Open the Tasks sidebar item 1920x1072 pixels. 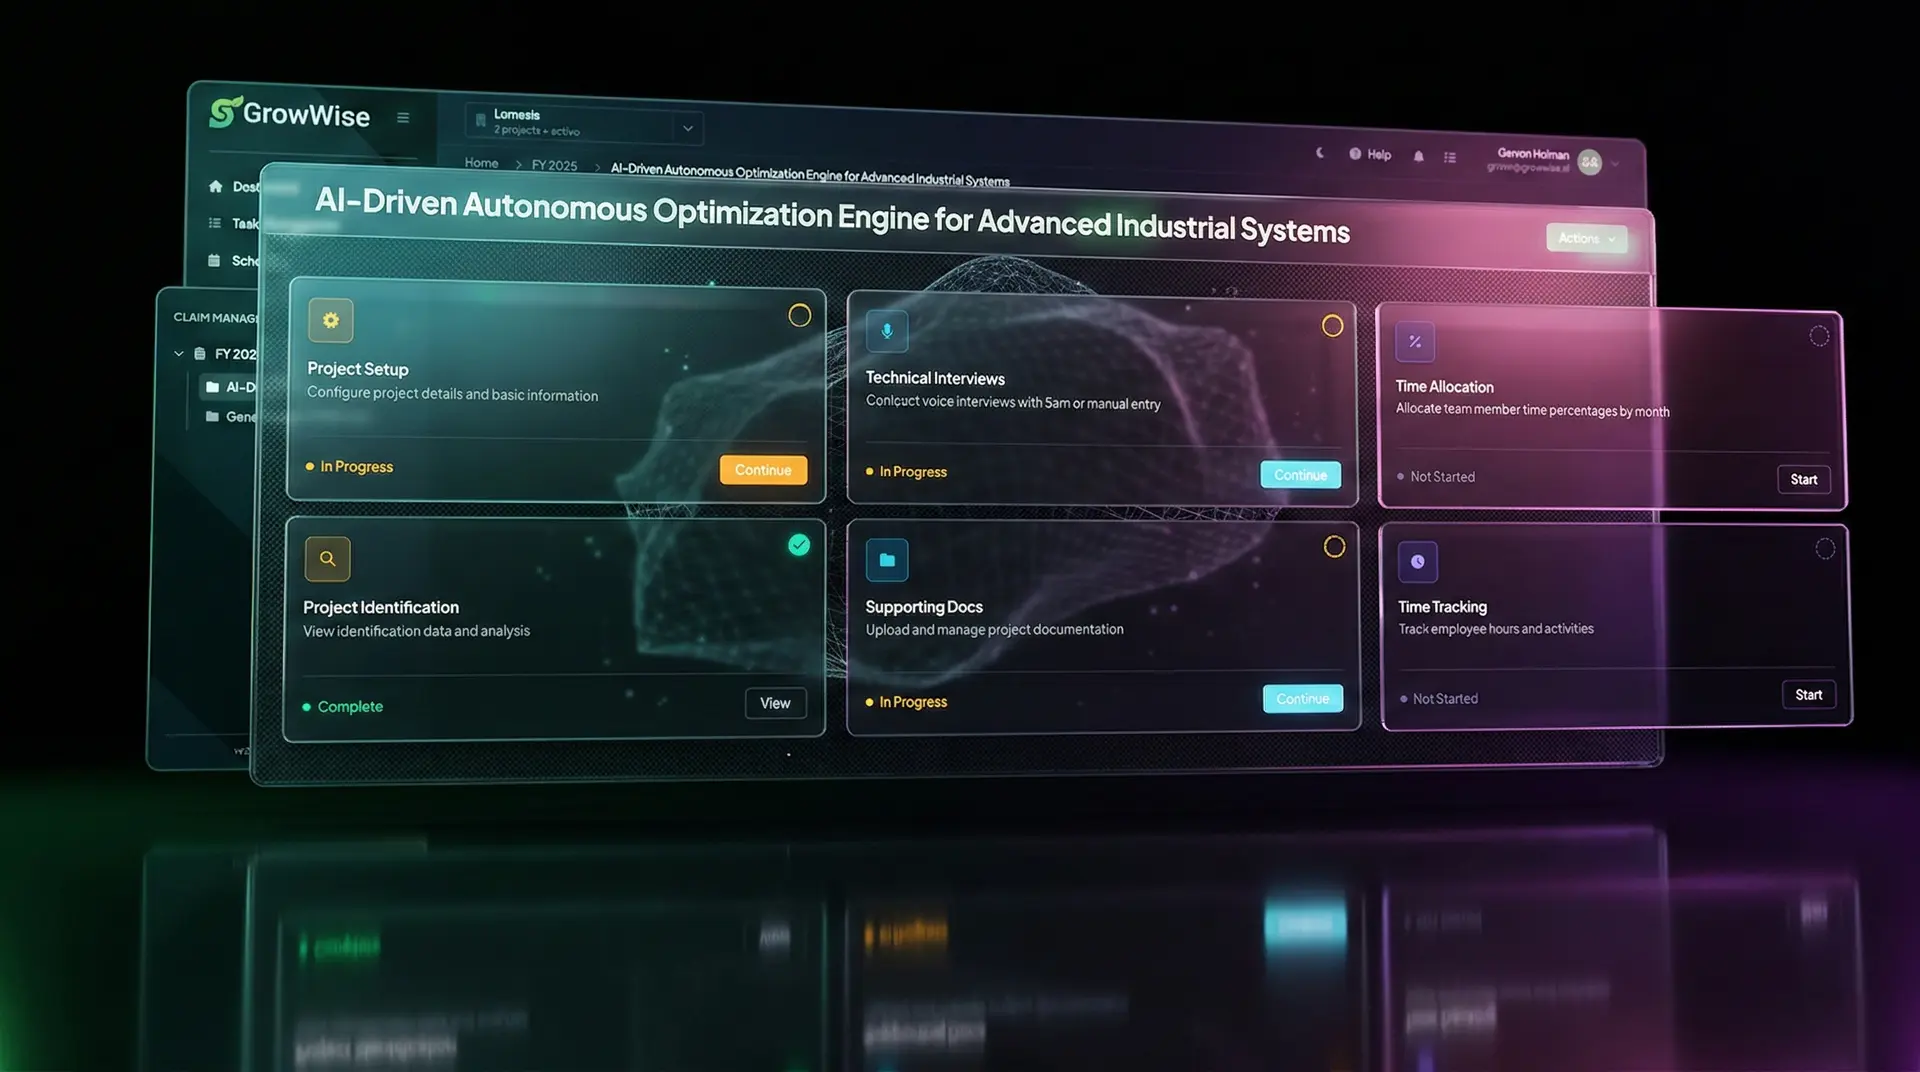(x=233, y=223)
